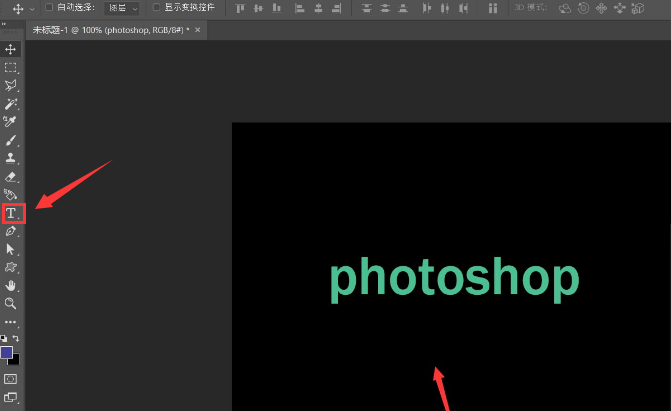Select the Paint Bucket tool

pos(10,195)
